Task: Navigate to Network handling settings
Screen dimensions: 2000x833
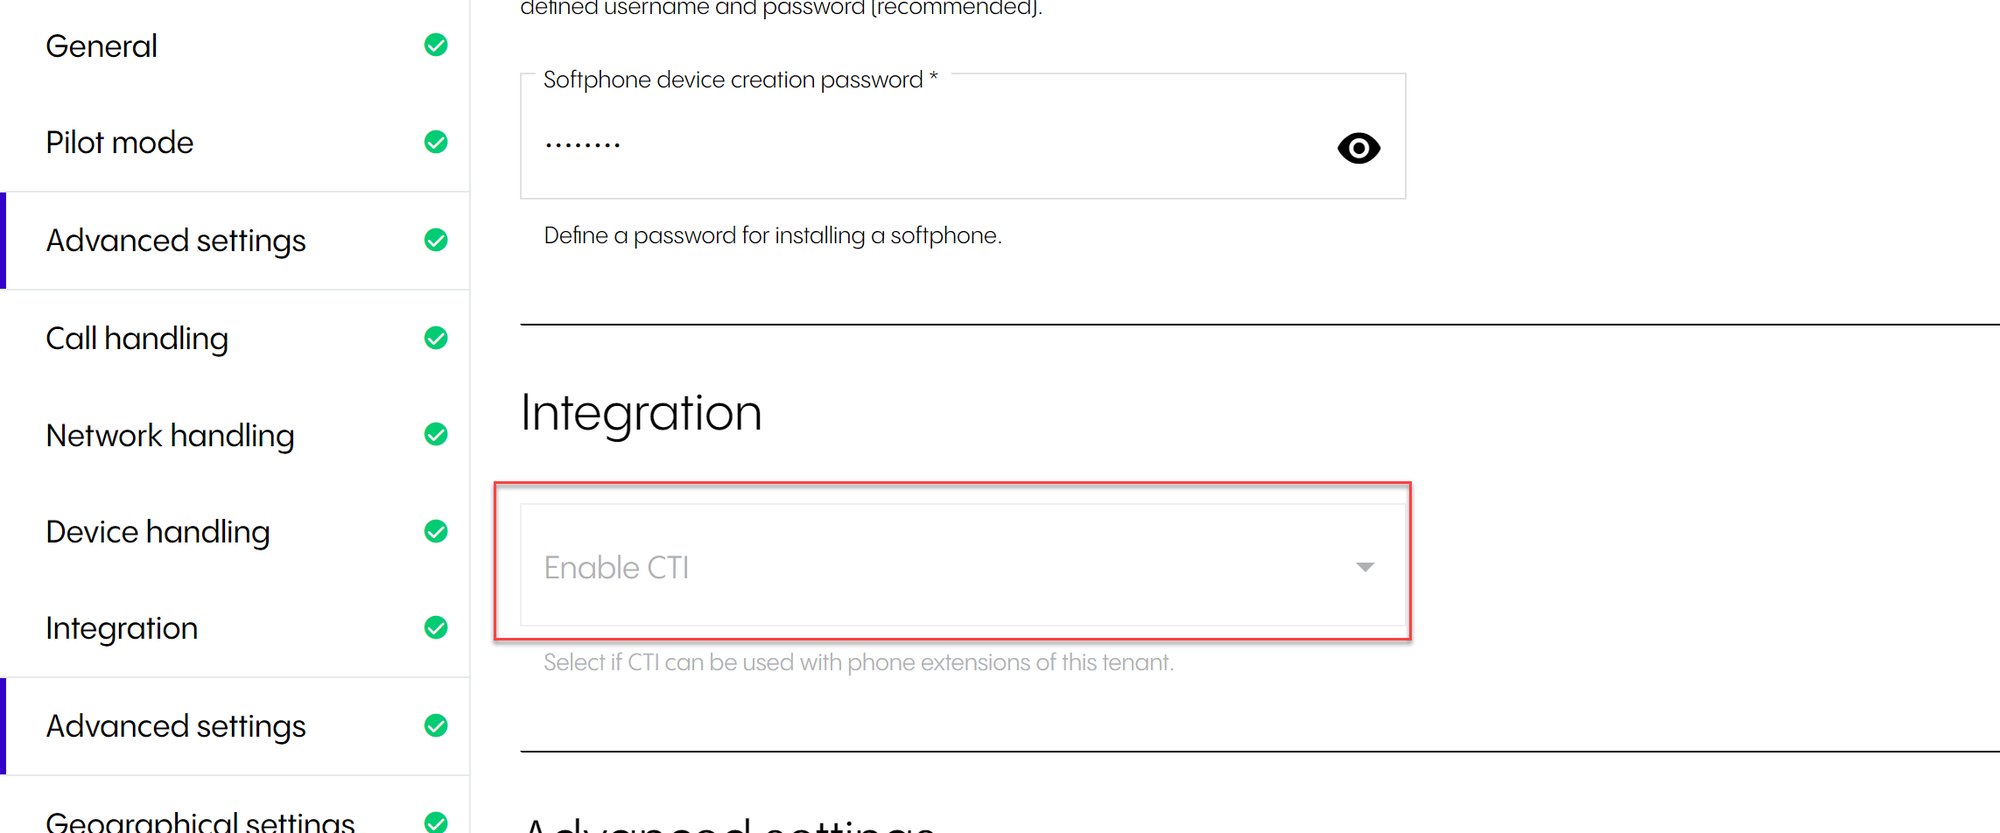Action: [170, 435]
